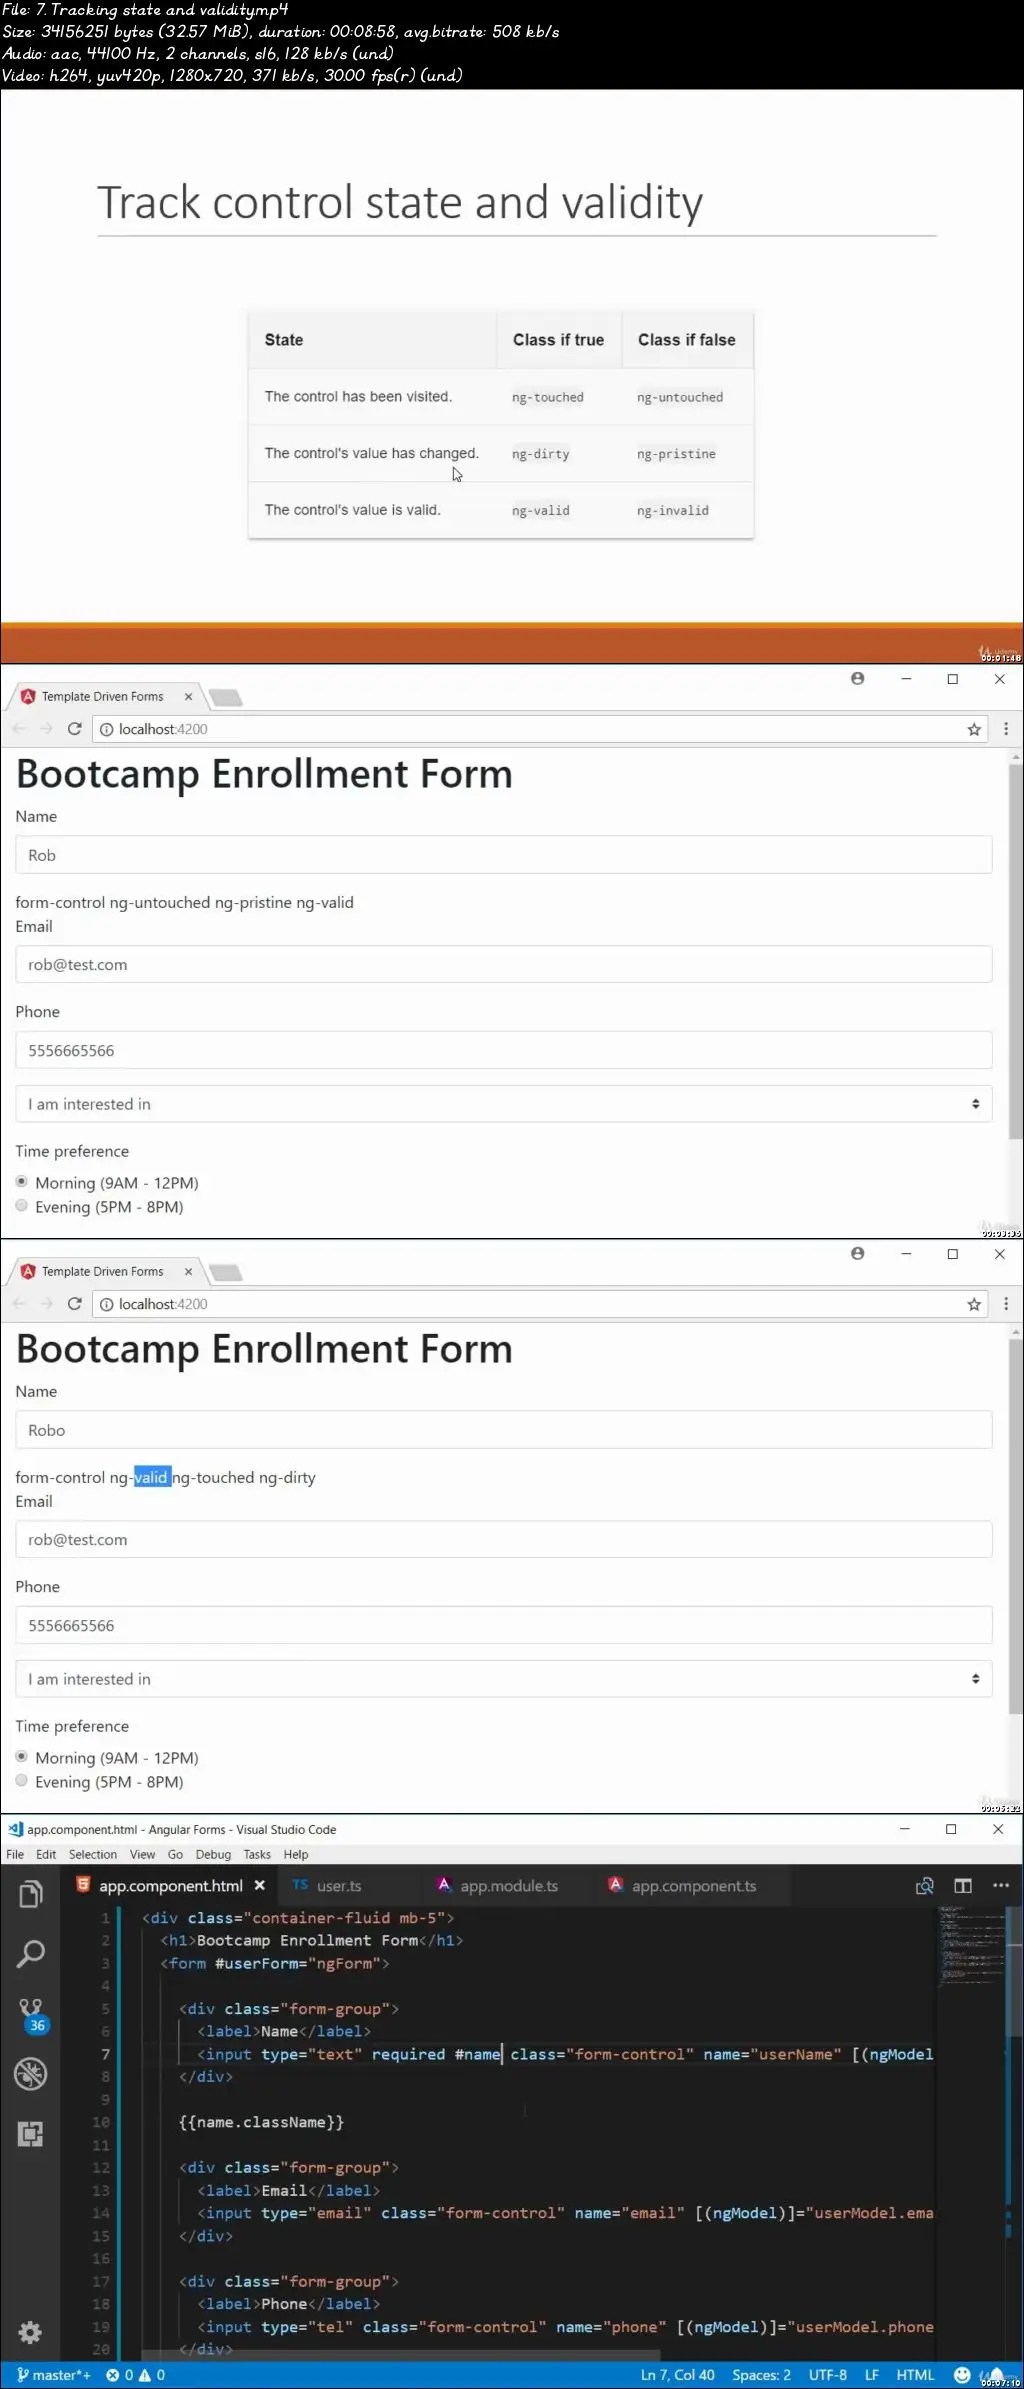Click the {{name.className}} line in the editor
Viewport: 1024px width, 2389px height.
[261, 2121]
